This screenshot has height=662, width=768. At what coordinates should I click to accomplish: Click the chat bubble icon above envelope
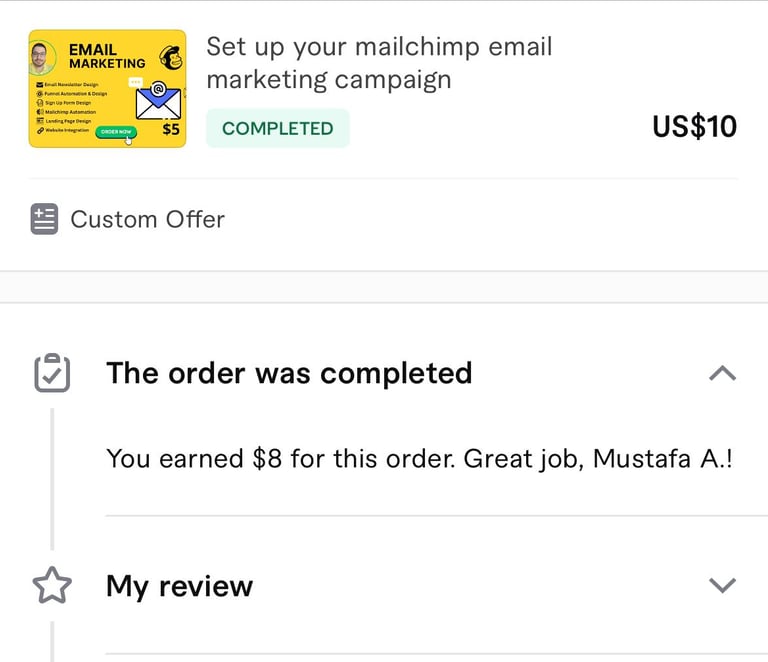pyautogui.click(x=136, y=82)
